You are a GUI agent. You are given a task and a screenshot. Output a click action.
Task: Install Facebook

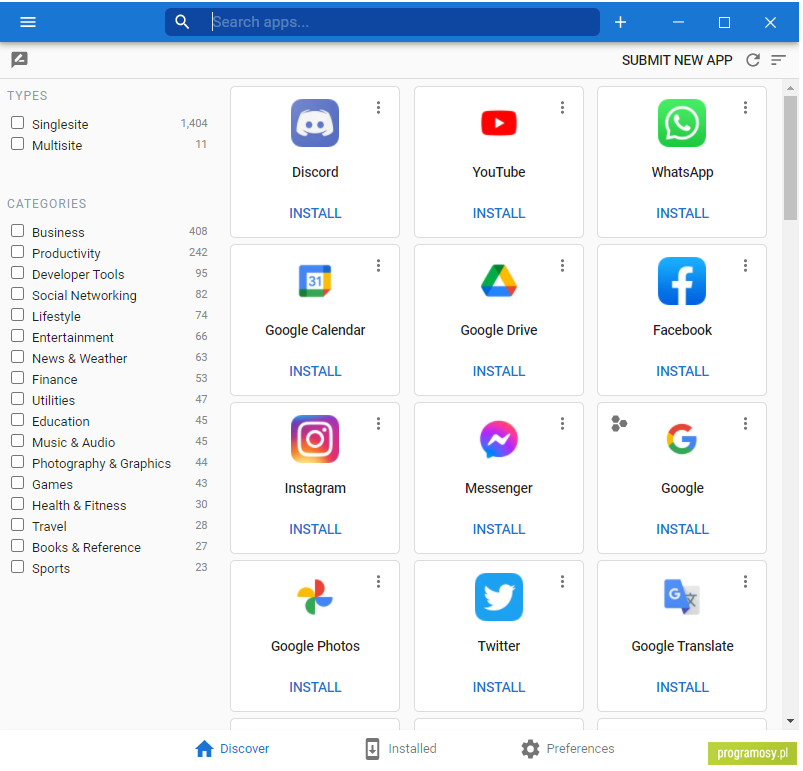[x=682, y=371]
